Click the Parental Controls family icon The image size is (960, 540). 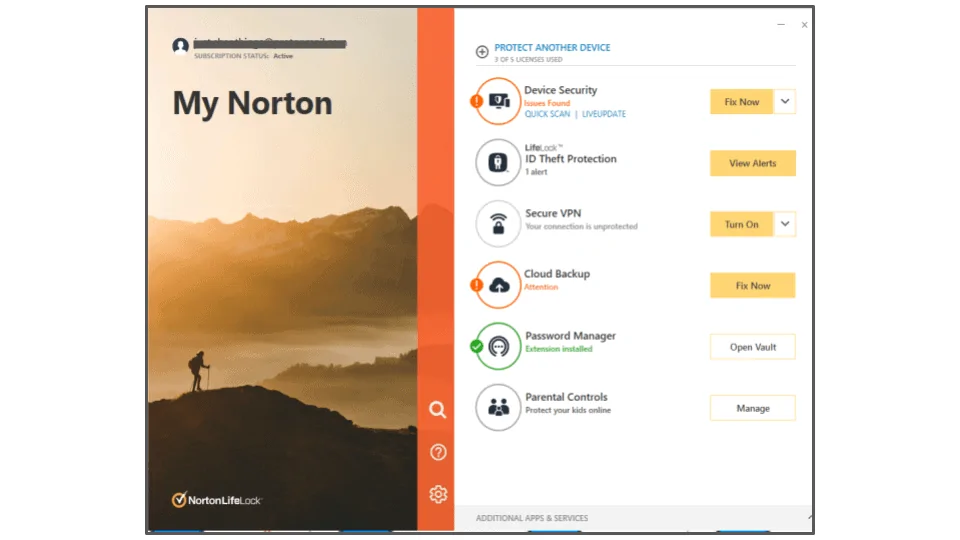coord(498,407)
